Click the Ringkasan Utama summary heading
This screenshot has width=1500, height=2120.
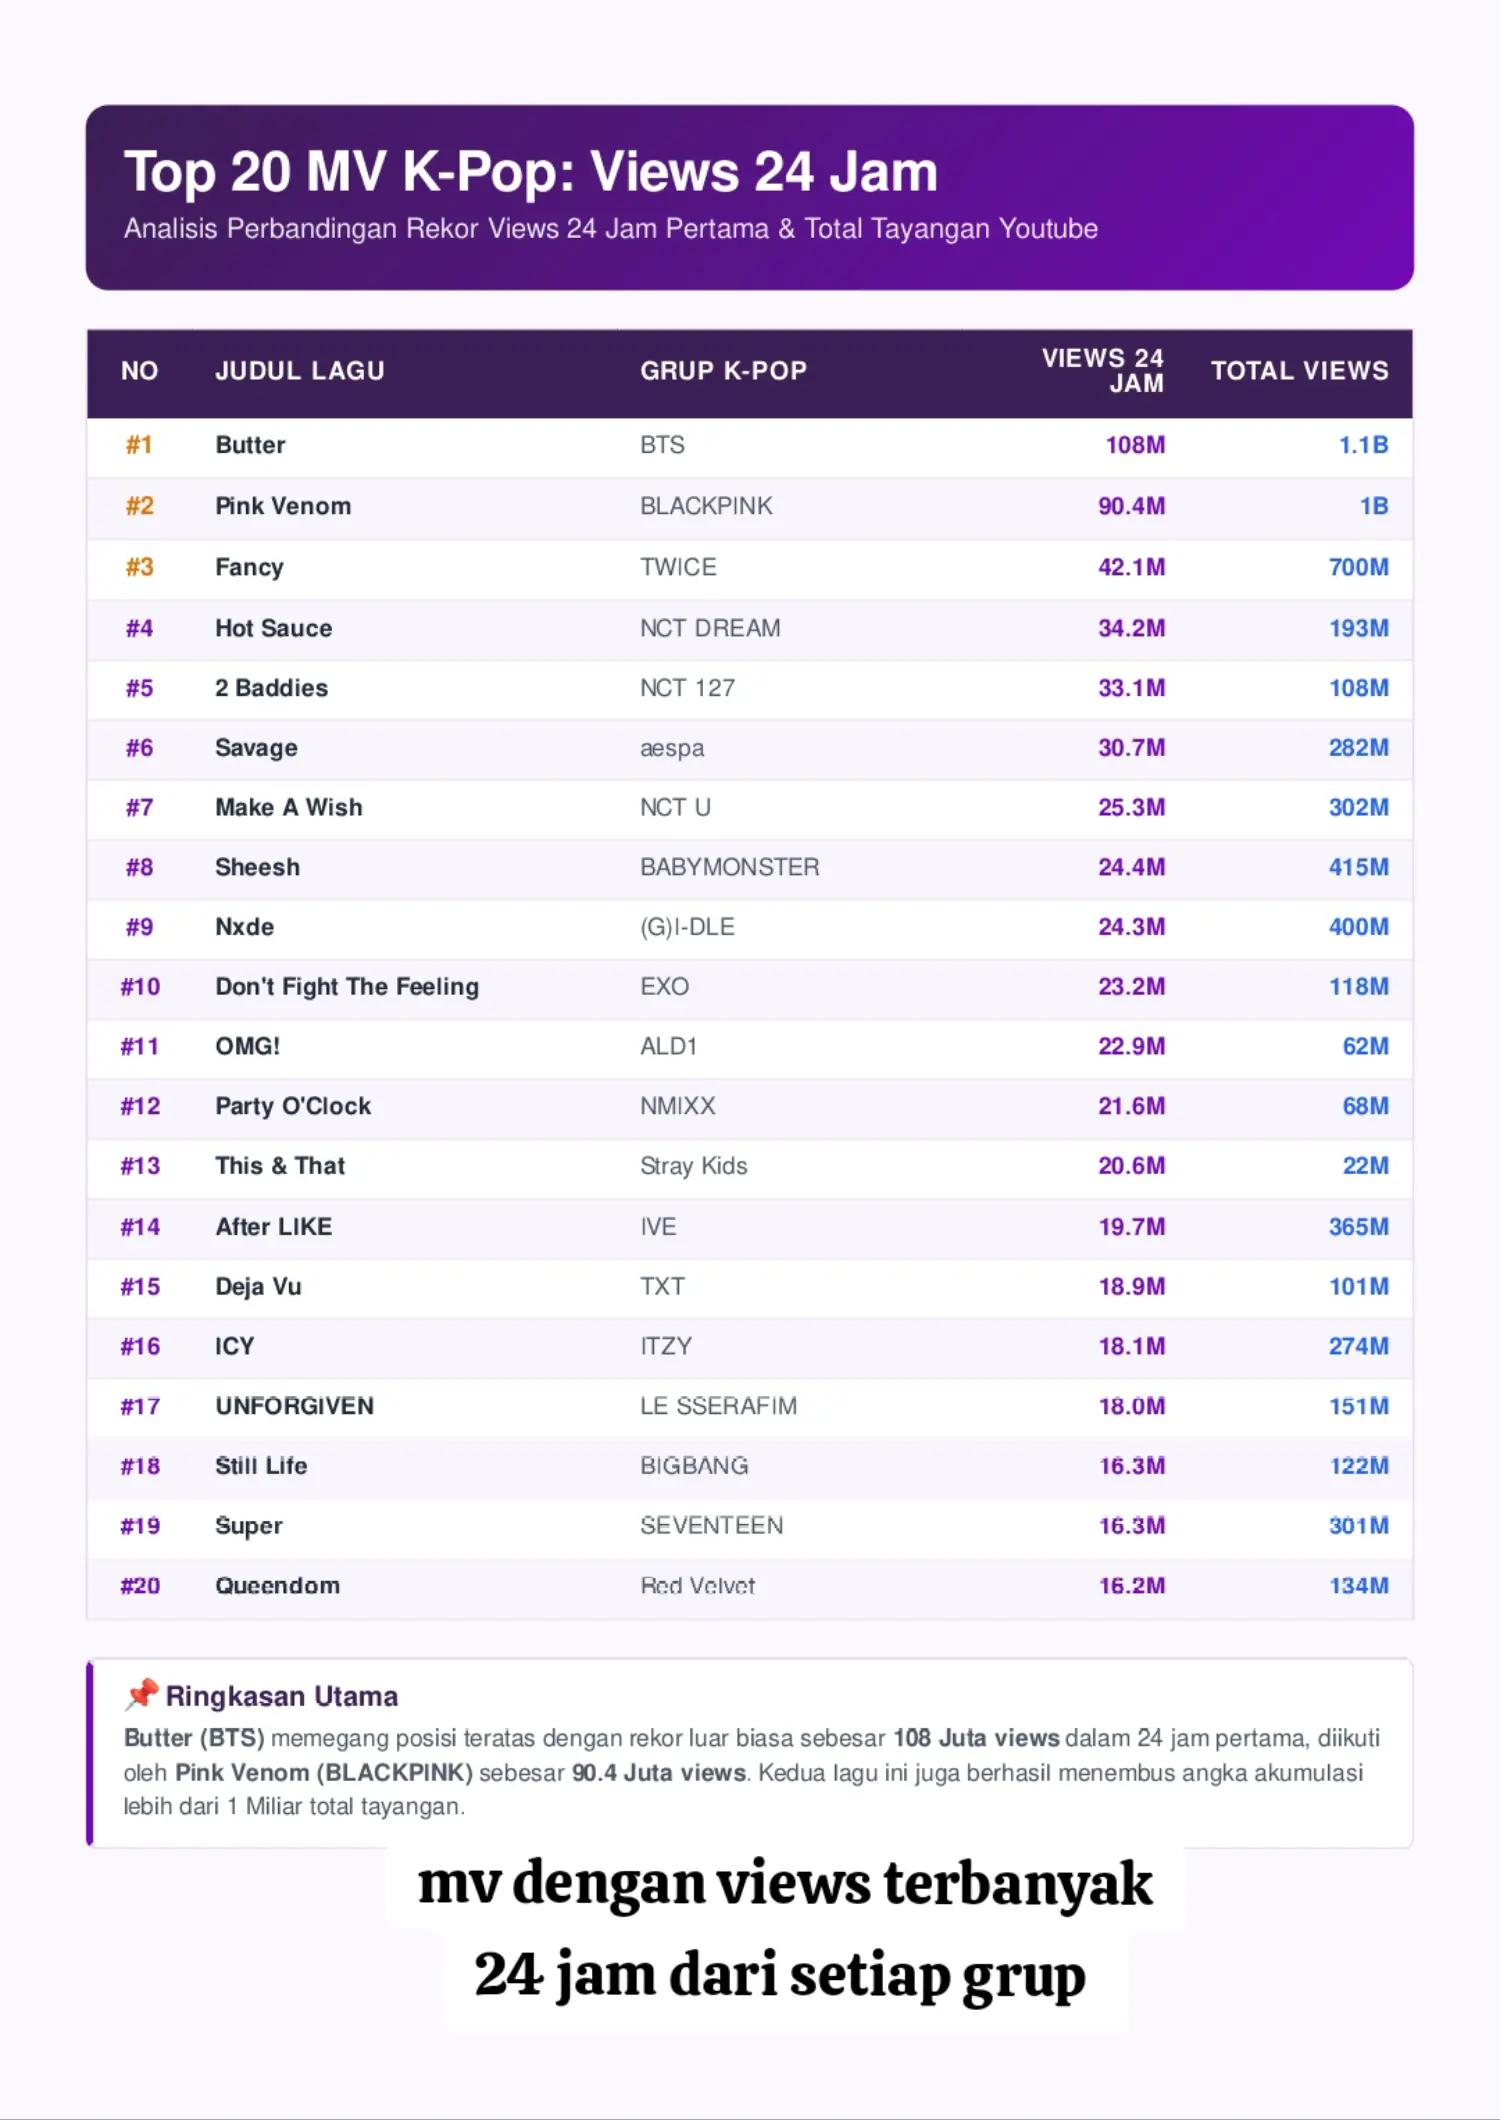pos(282,1696)
